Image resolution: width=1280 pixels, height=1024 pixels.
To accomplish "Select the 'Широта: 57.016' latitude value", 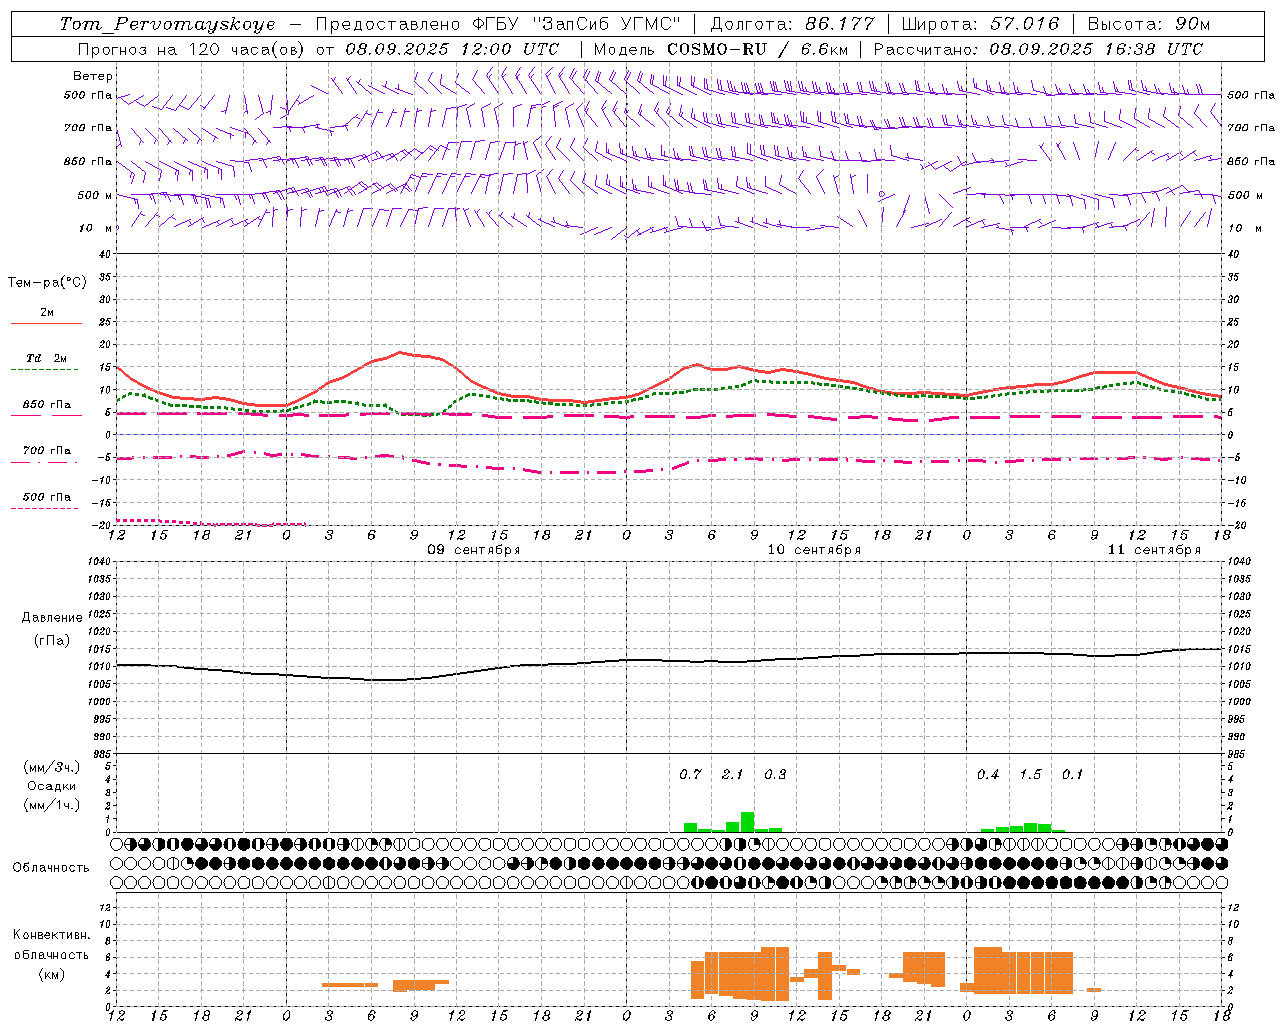I will tap(979, 24).
